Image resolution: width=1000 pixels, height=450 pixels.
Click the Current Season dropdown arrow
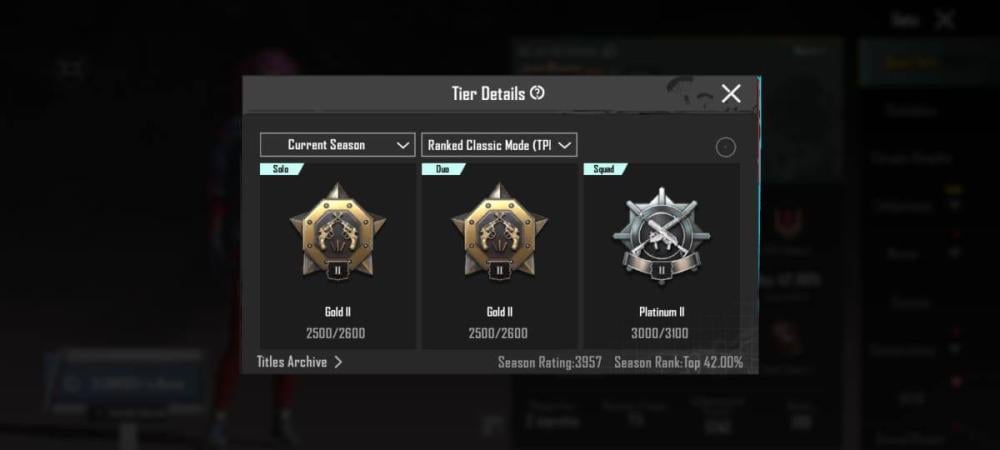click(x=402, y=145)
